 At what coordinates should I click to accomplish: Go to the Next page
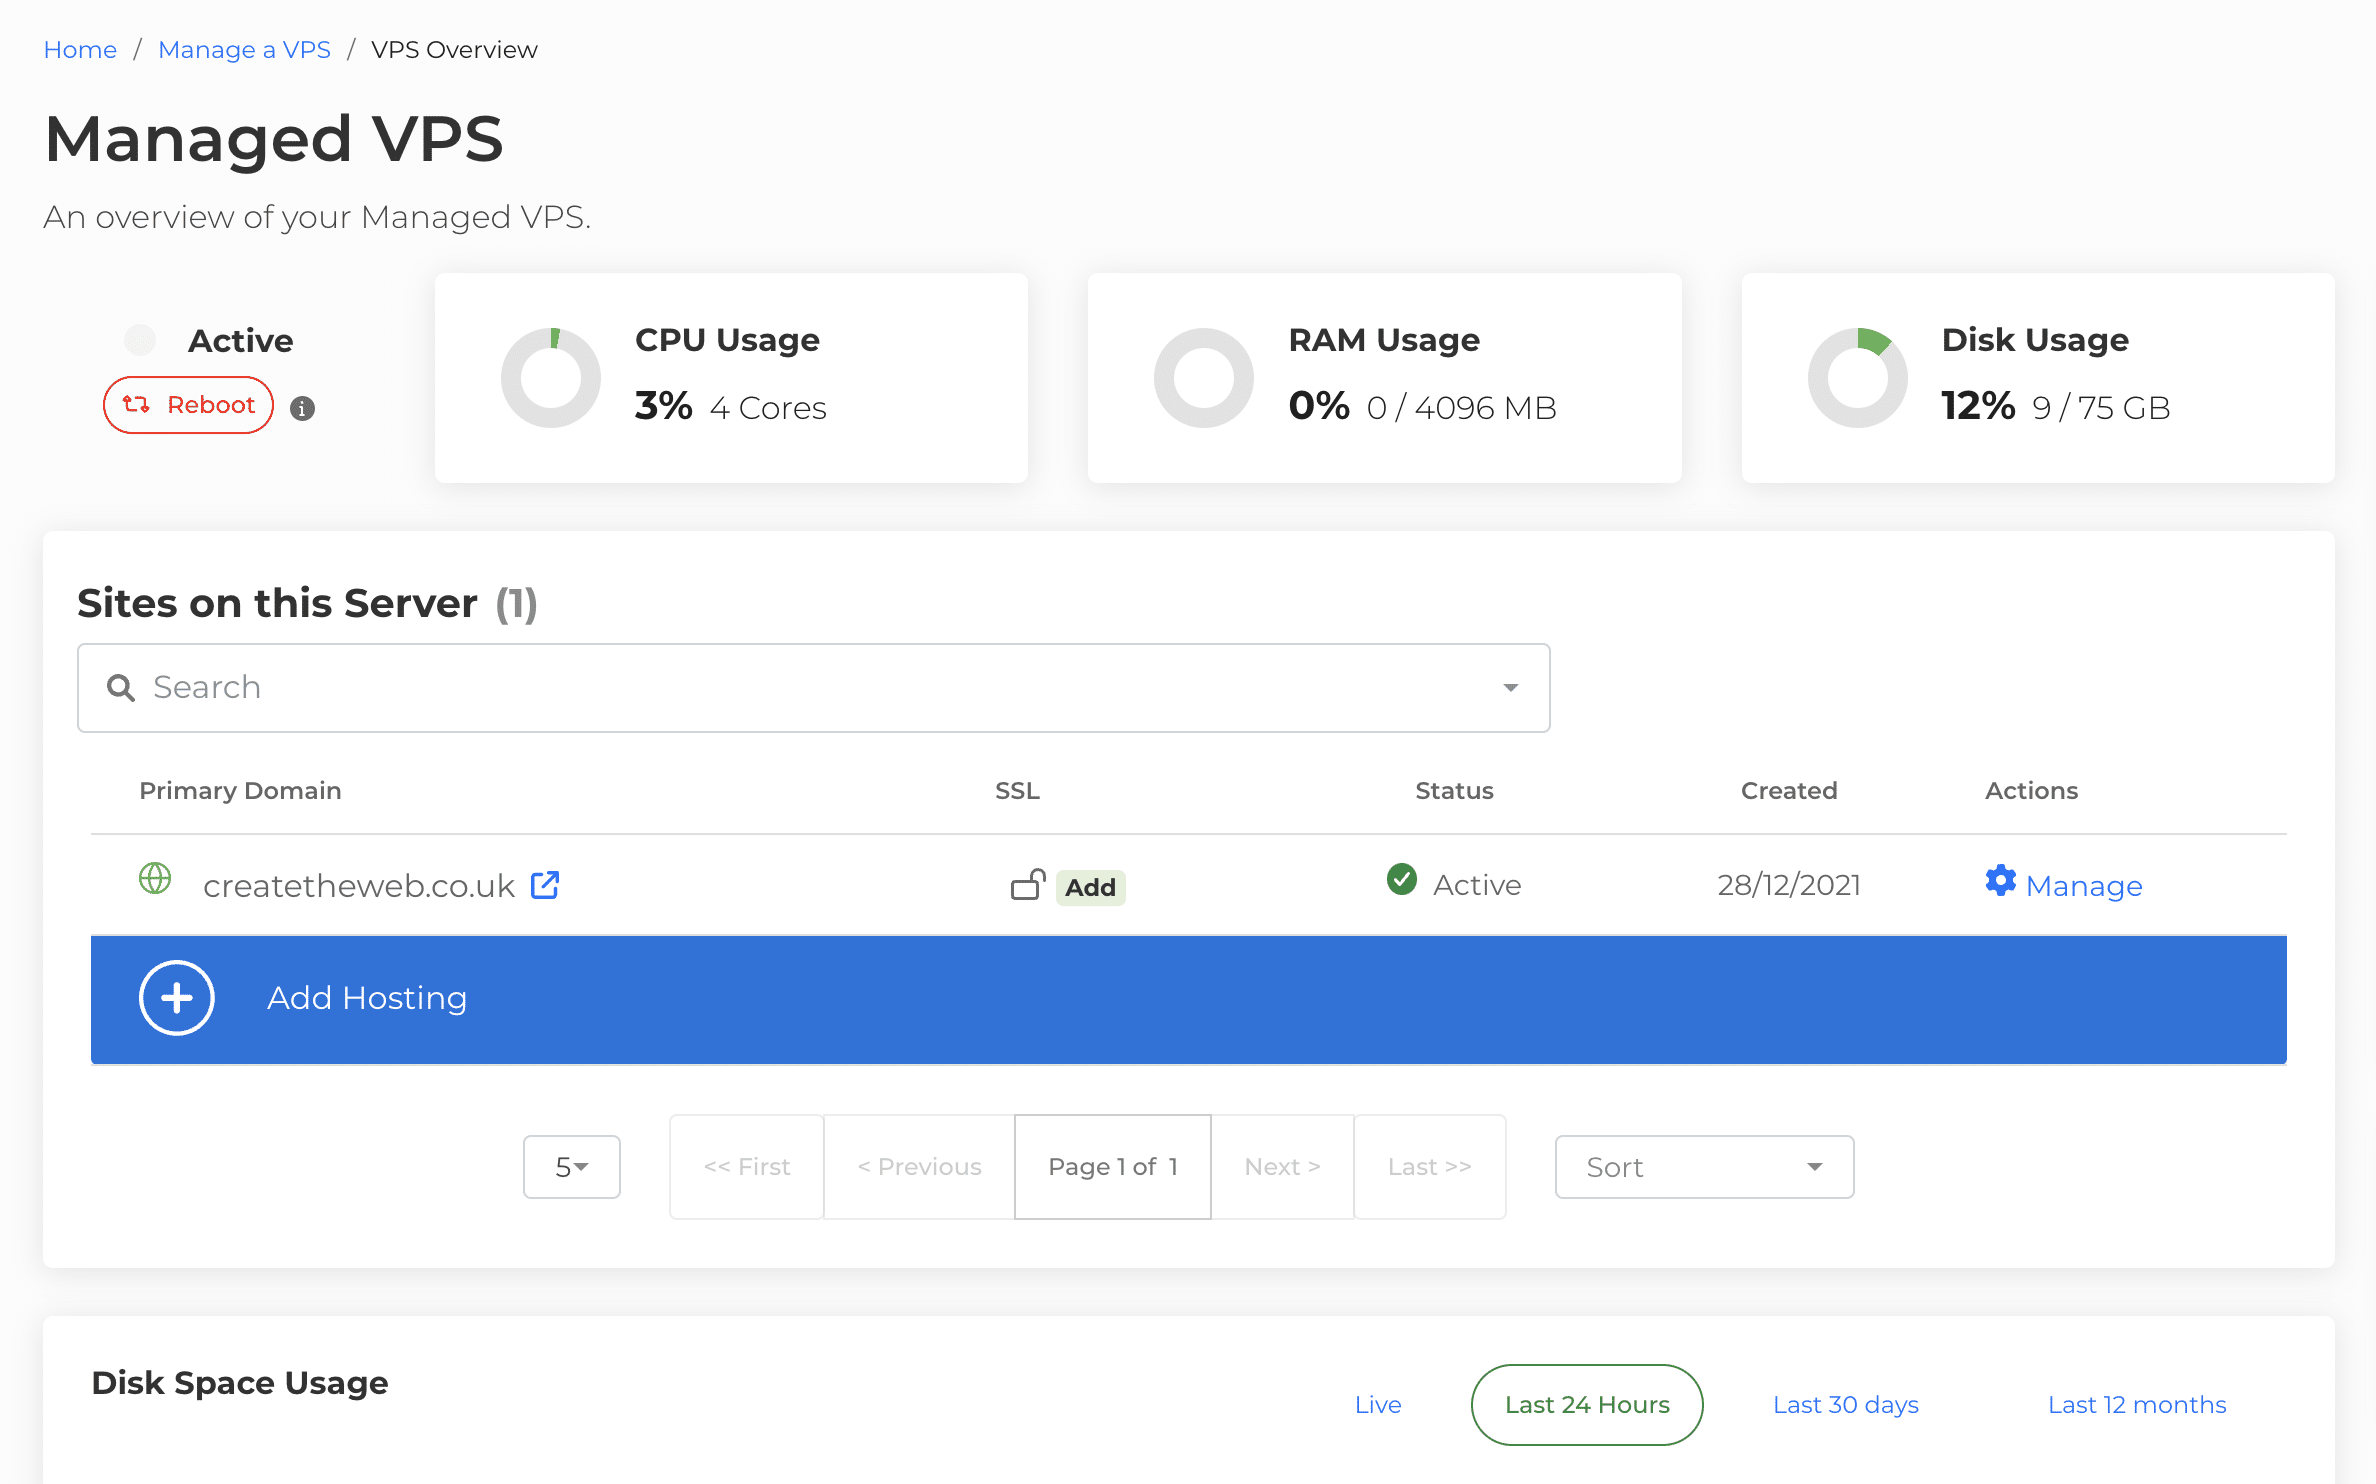coord(1282,1167)
